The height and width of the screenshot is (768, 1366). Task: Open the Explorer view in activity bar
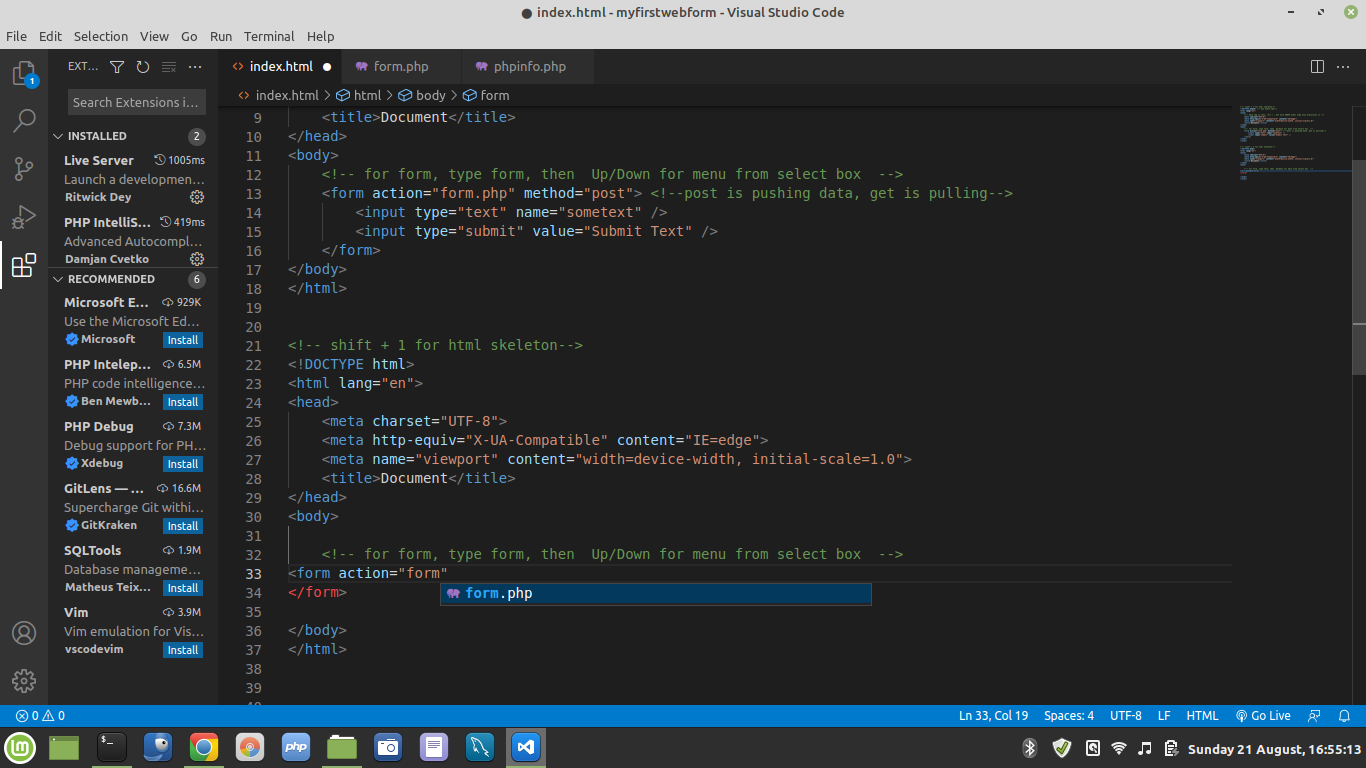coord(24,74)
